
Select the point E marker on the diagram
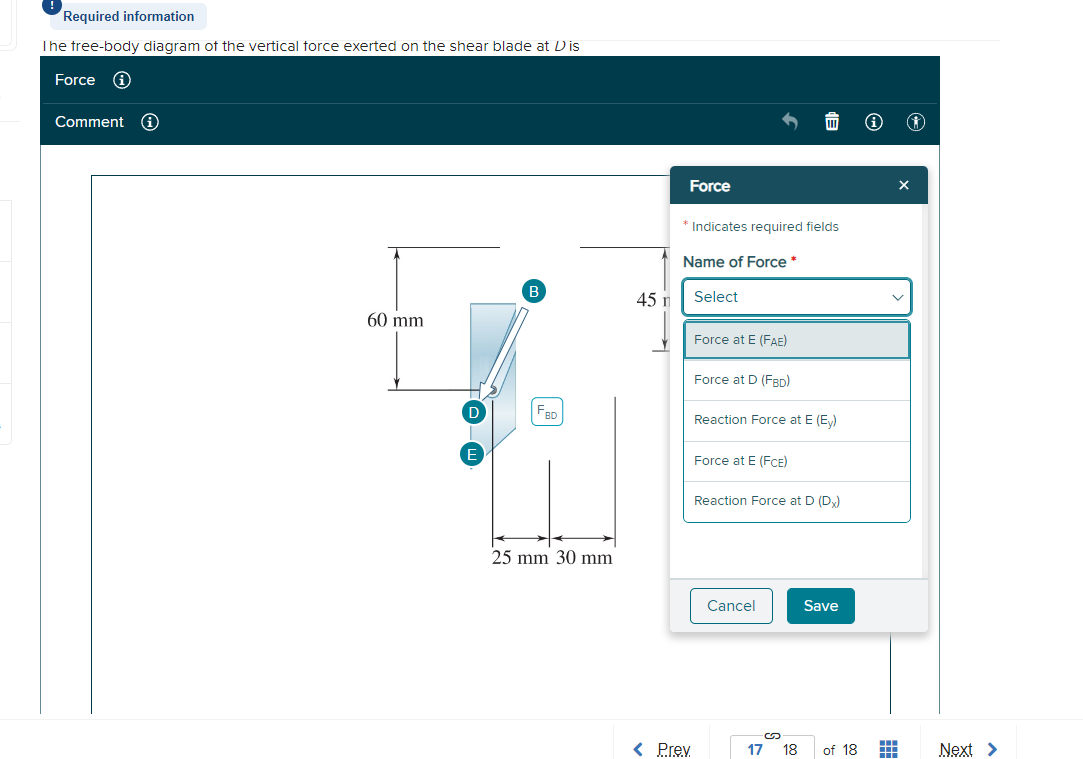tap(471, 454)
